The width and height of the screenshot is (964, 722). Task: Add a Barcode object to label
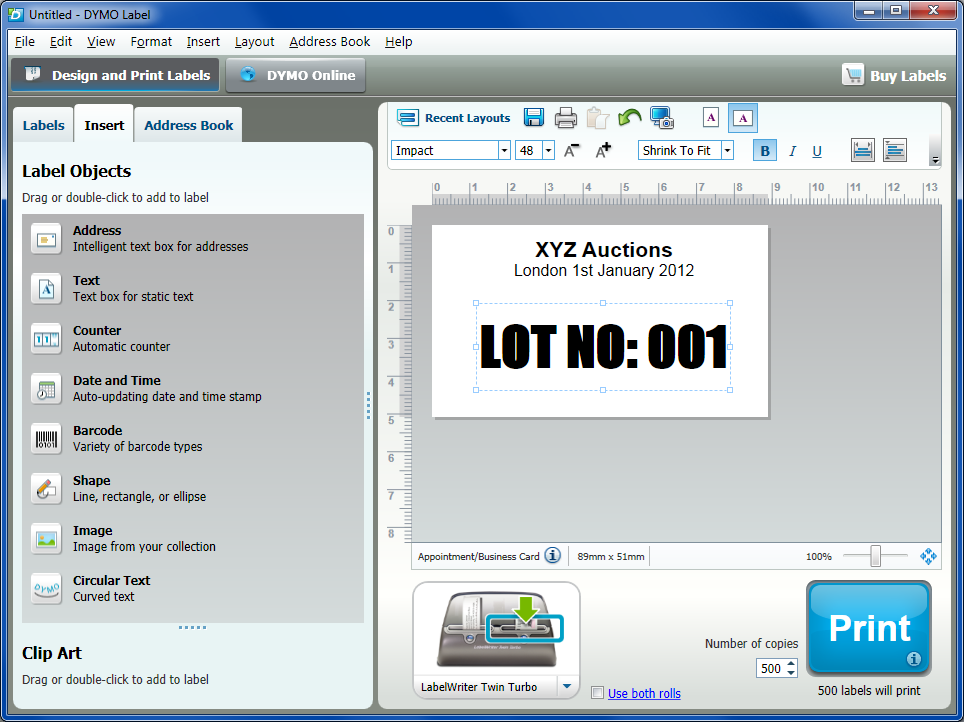pos(97,438)
